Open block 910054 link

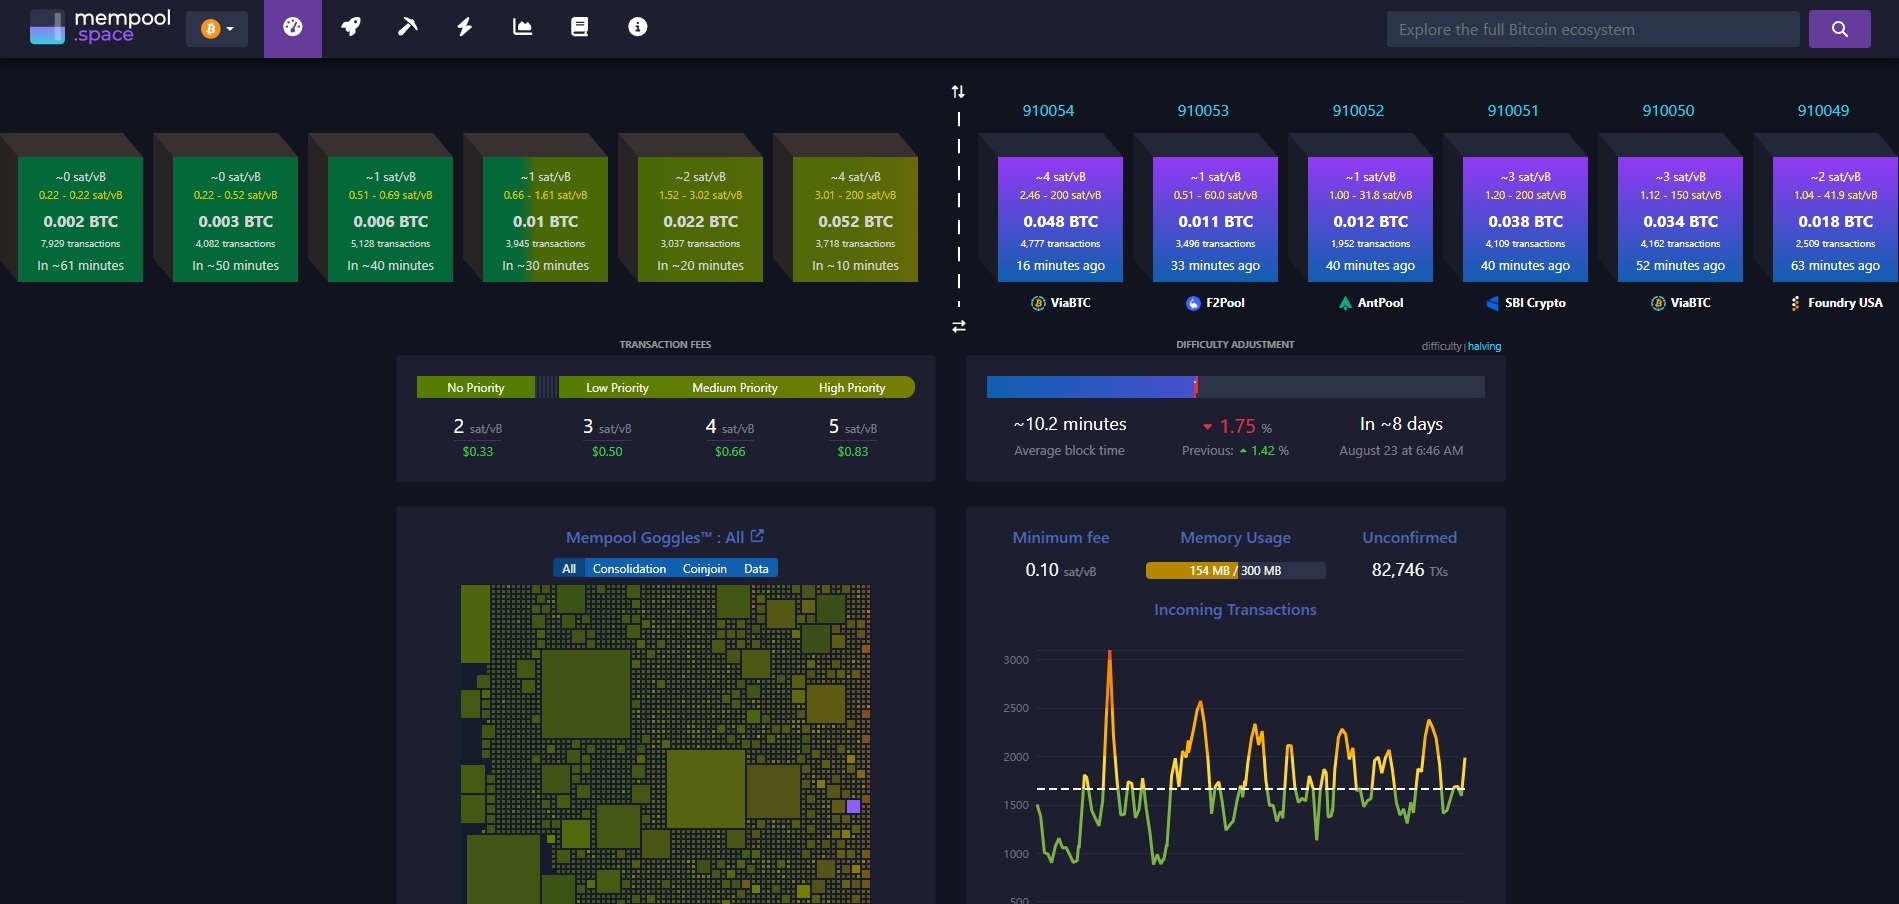click(x=1048, y=111)
